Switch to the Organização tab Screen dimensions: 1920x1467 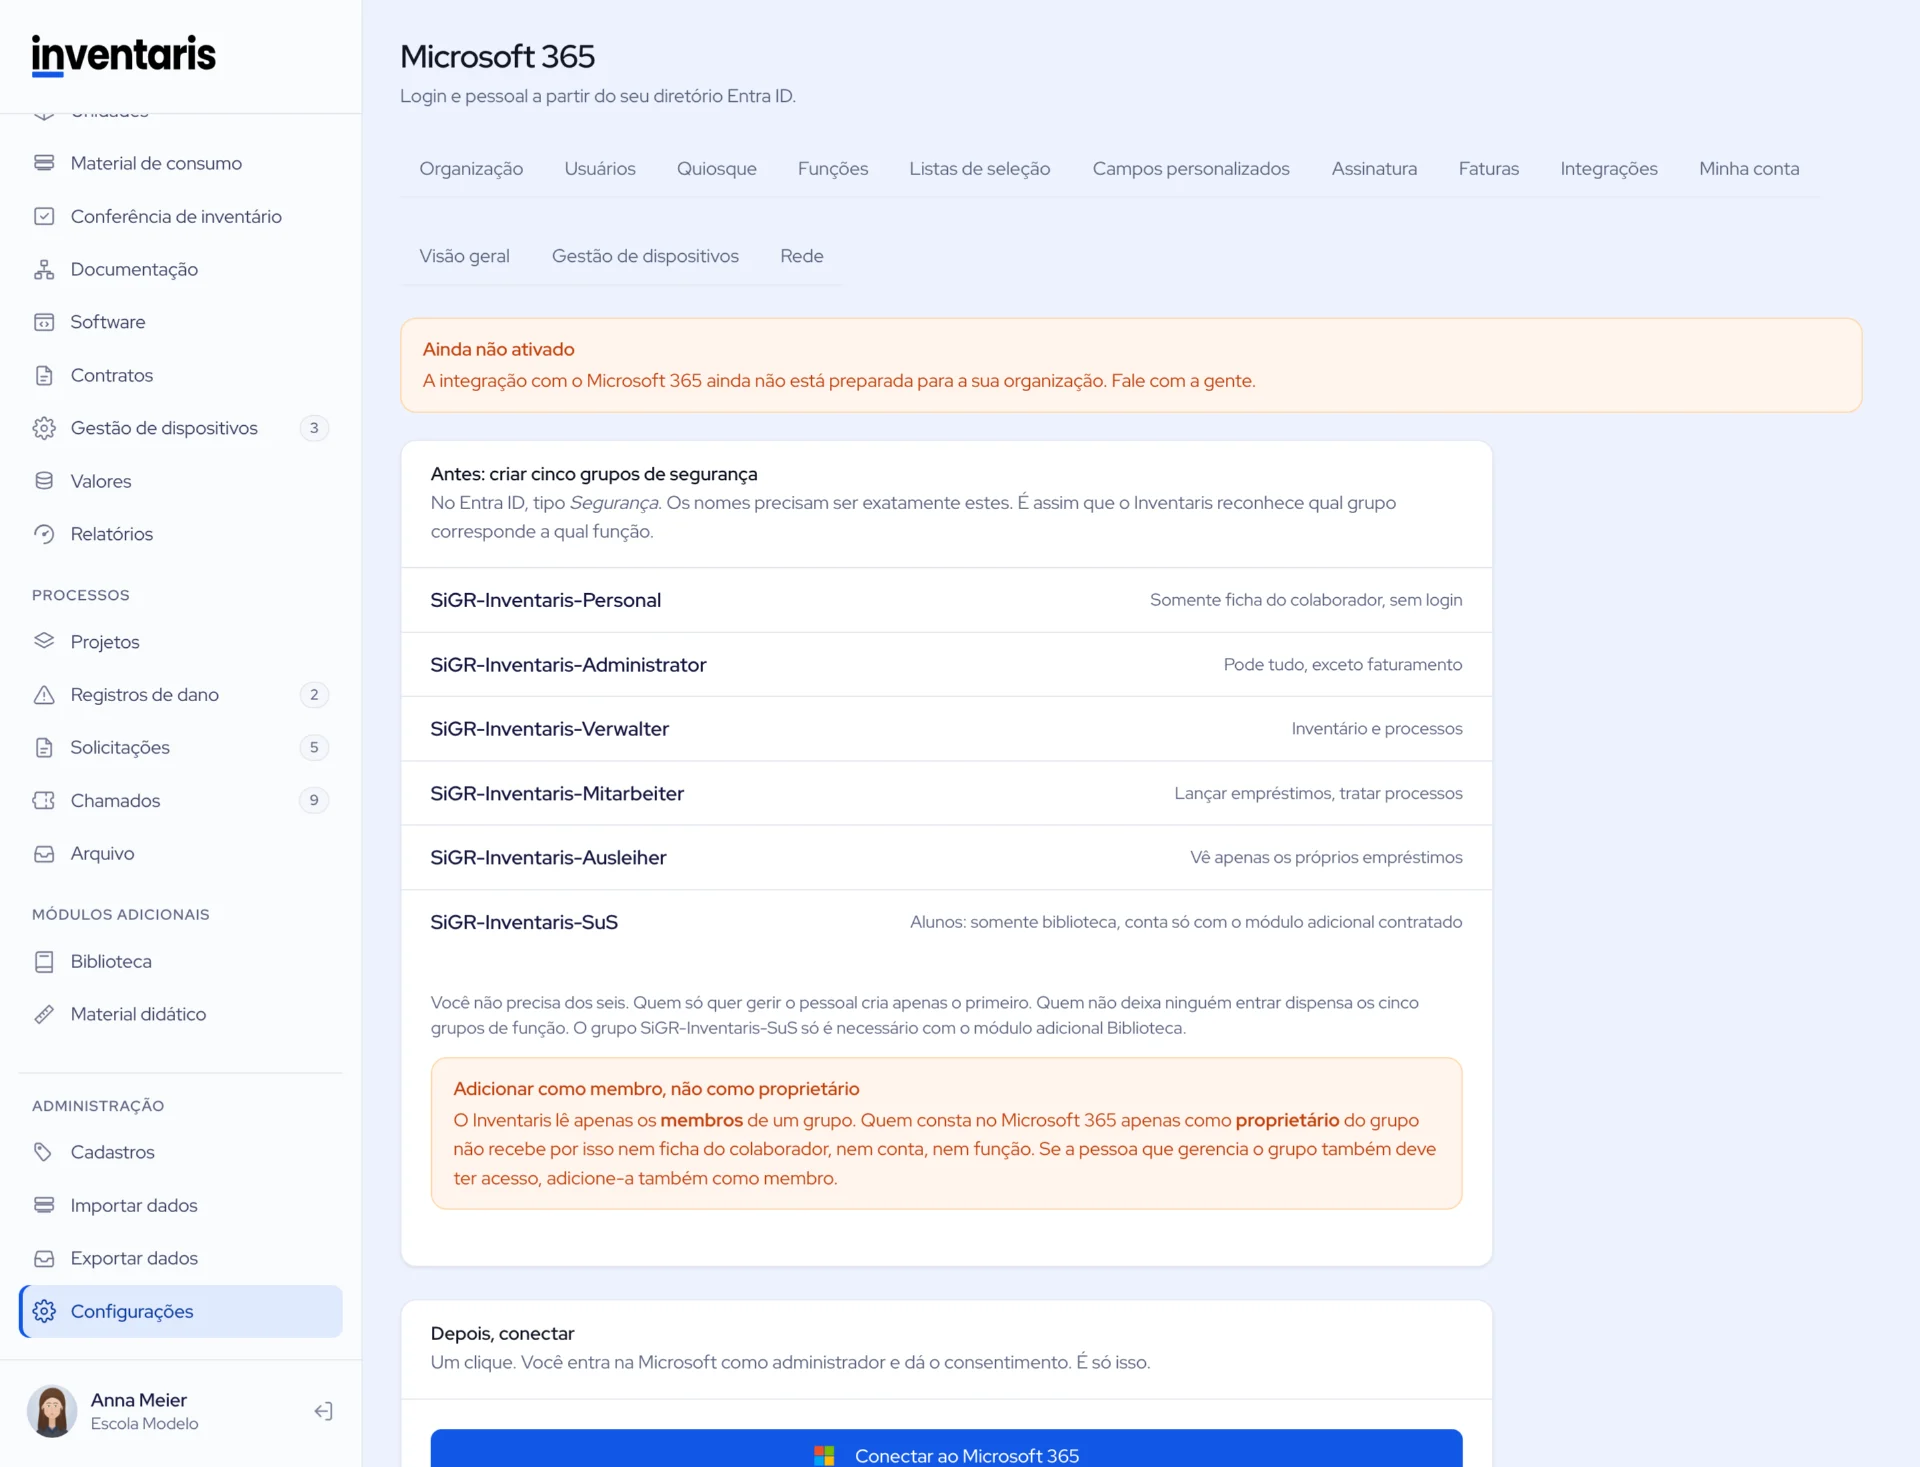(x=471, y=169)
